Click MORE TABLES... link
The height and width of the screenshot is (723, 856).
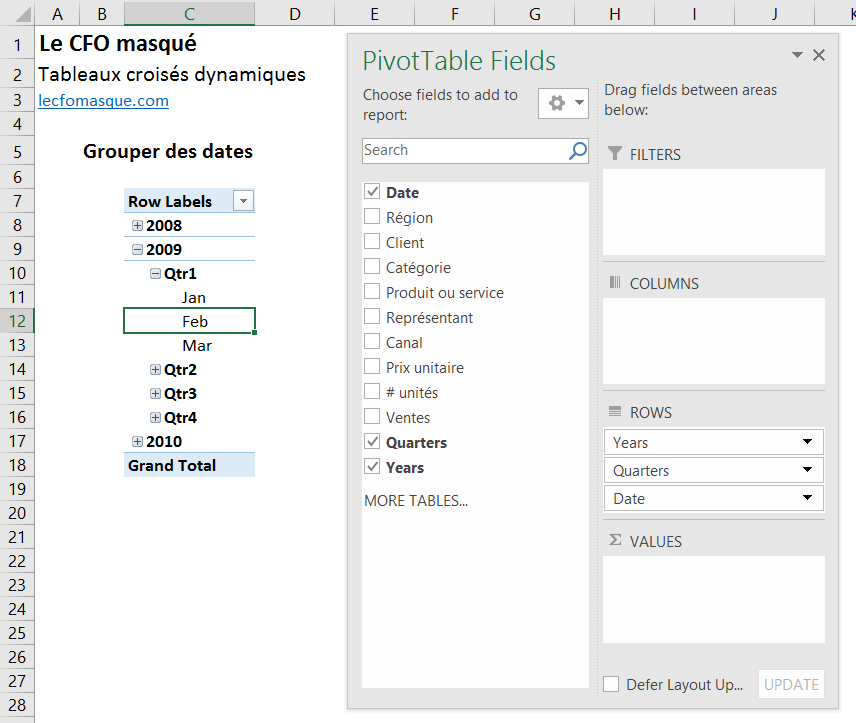pyautogui.click(x=416, y=501)
